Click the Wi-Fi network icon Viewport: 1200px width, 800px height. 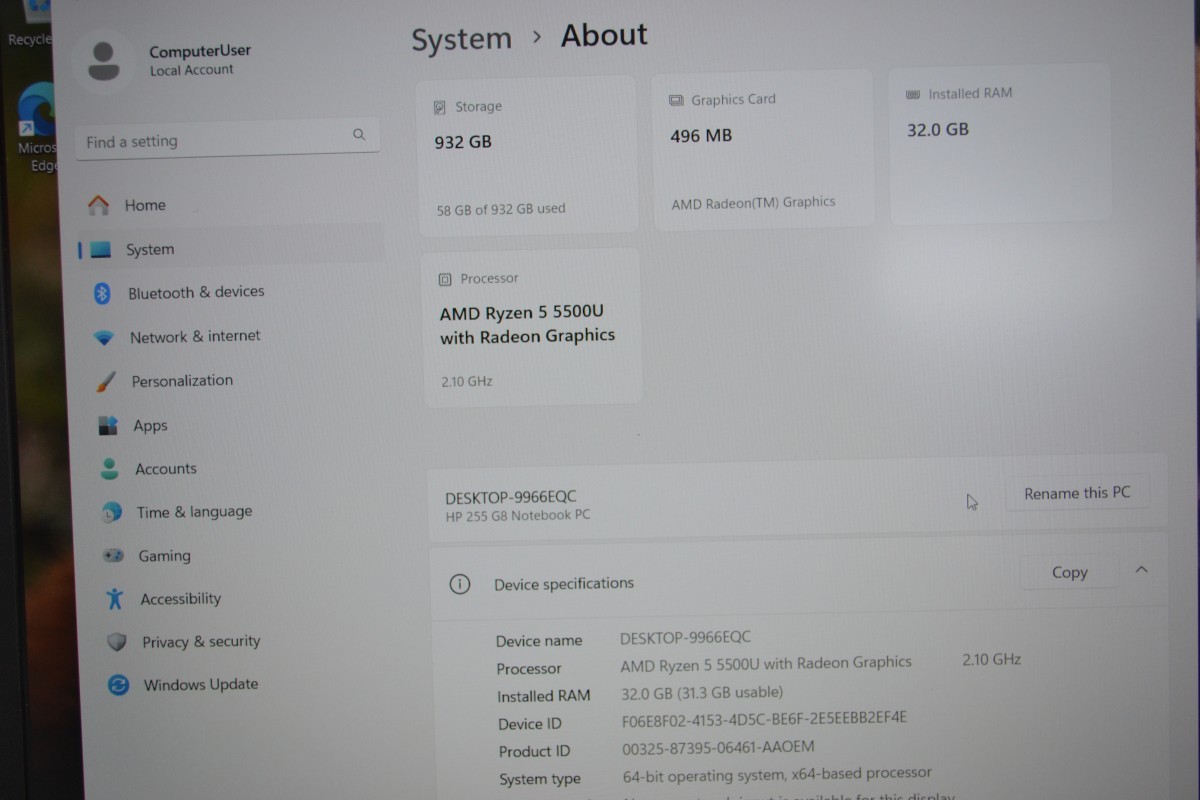[104, 338]
